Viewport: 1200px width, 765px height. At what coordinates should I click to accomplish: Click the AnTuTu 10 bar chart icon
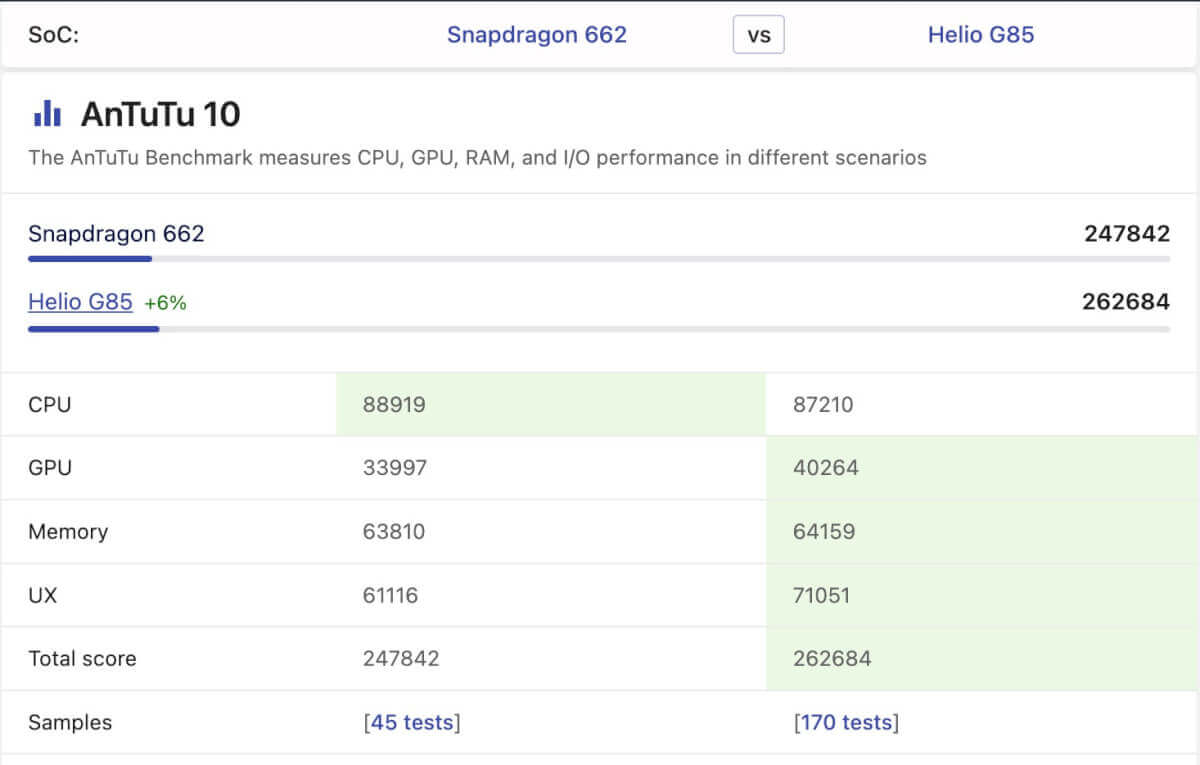pyautogui.click(x=47, y=114)
